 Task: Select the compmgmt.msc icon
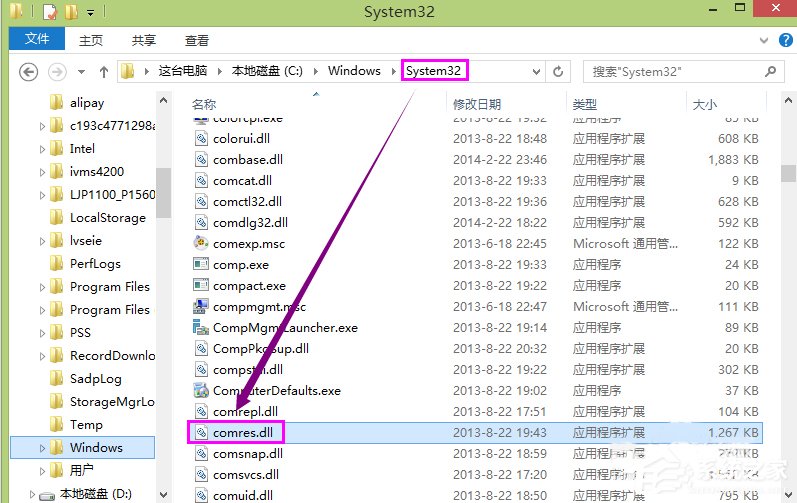tap(201, 306)
